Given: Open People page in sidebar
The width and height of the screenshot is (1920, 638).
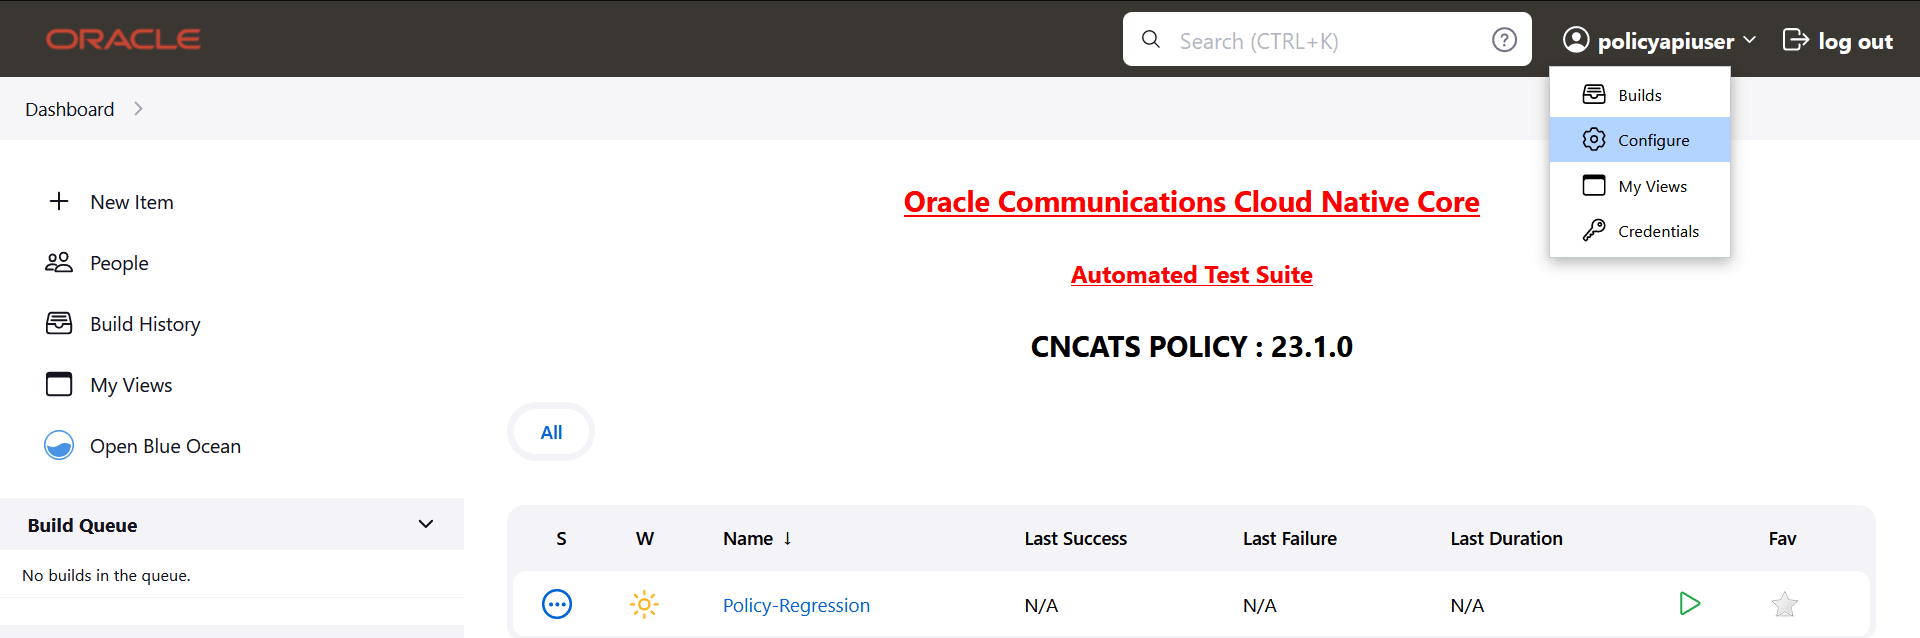Looking at the screenshot, I should (119, 263).
